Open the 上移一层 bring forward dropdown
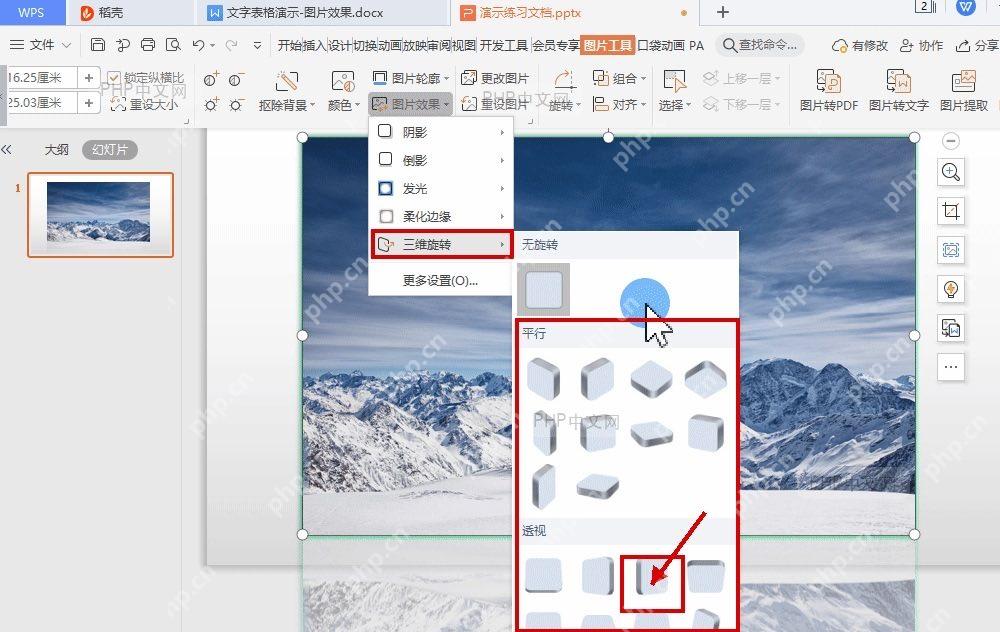1000x632 pixels. click(x=742, y=78)
